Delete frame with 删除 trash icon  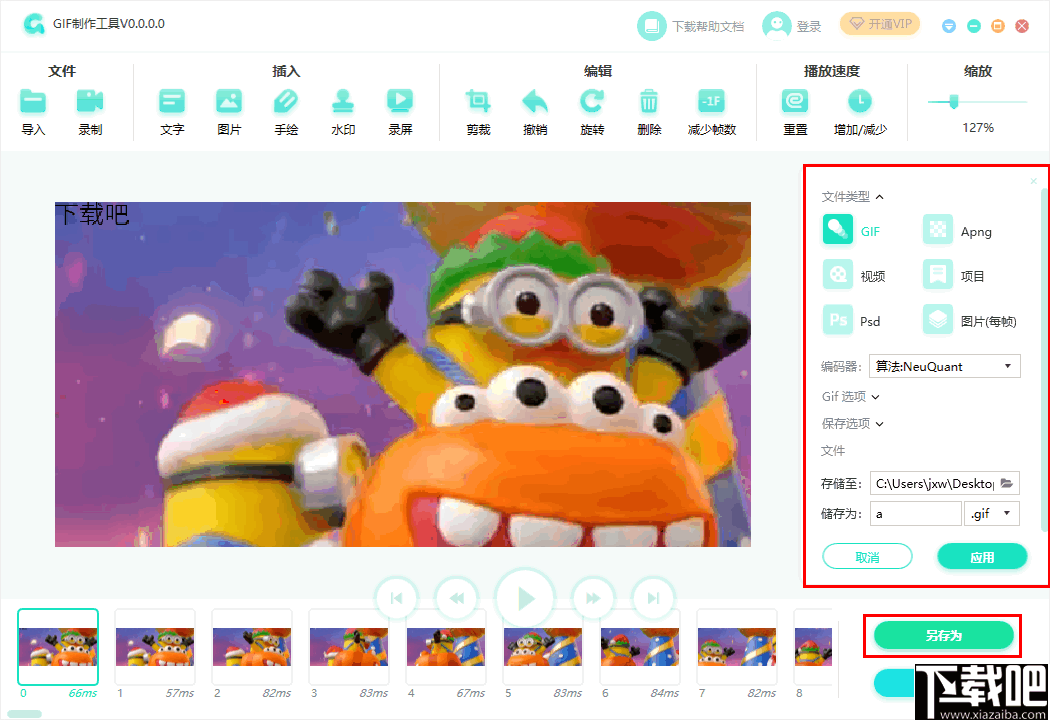point(649,101)
